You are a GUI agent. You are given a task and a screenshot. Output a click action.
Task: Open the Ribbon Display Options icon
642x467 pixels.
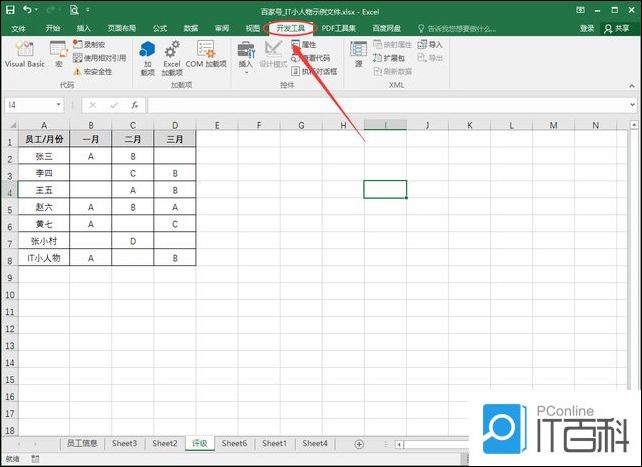580,10
